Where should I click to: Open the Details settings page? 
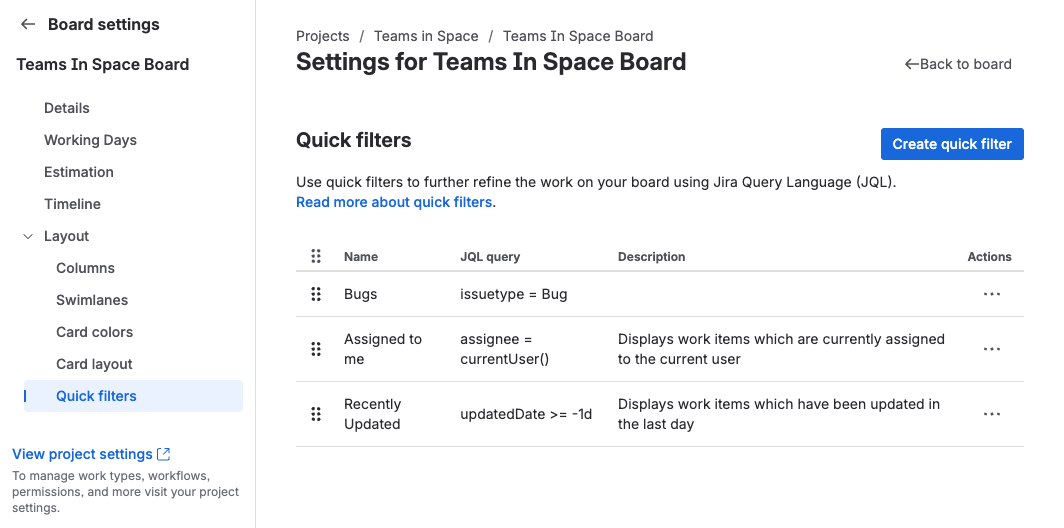67,108
